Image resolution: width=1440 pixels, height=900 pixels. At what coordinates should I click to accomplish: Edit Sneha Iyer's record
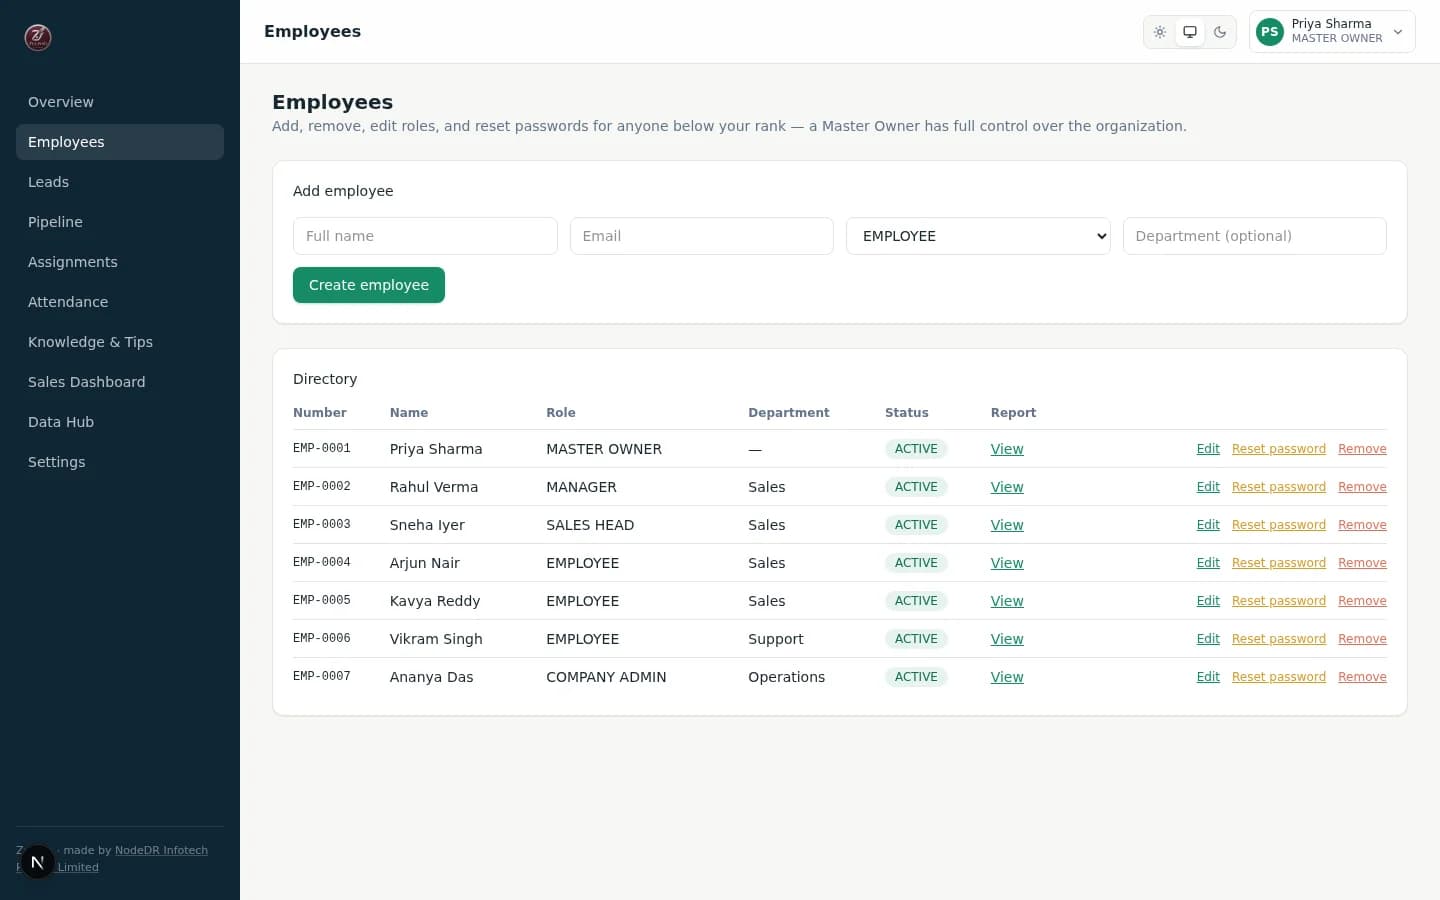(x=1208, y=525)
